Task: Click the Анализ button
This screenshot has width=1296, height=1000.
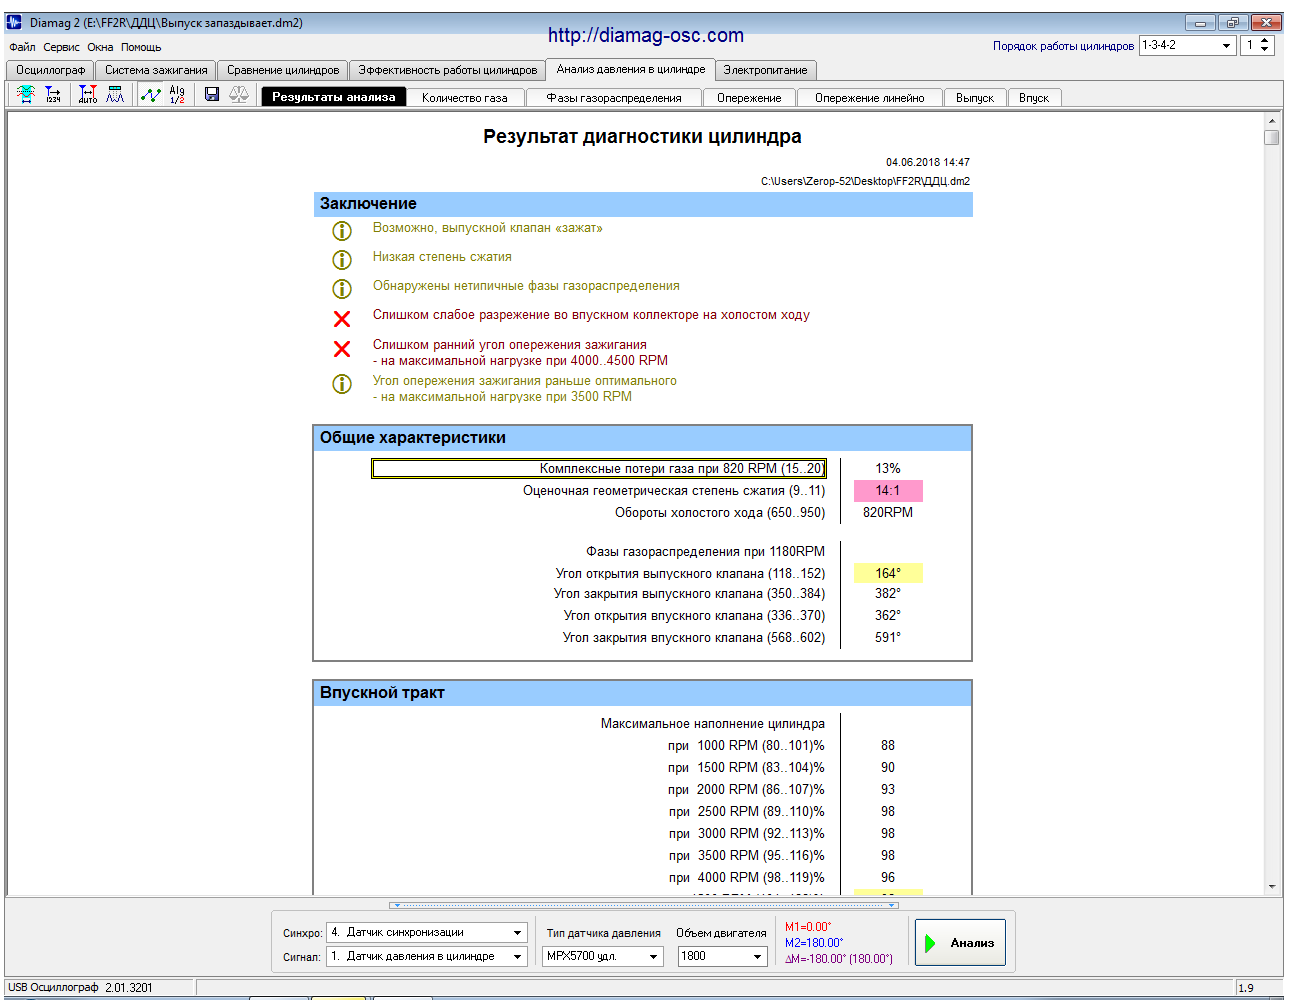Action: tap(960, 942)
